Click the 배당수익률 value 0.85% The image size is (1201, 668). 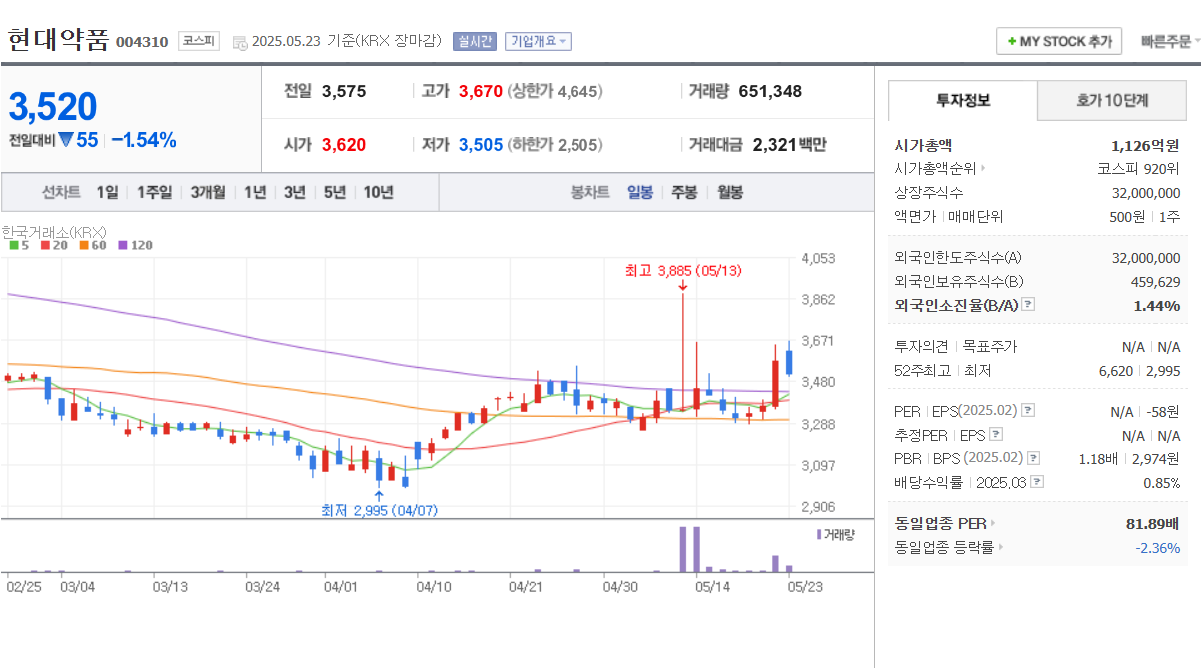[1162, 482]
